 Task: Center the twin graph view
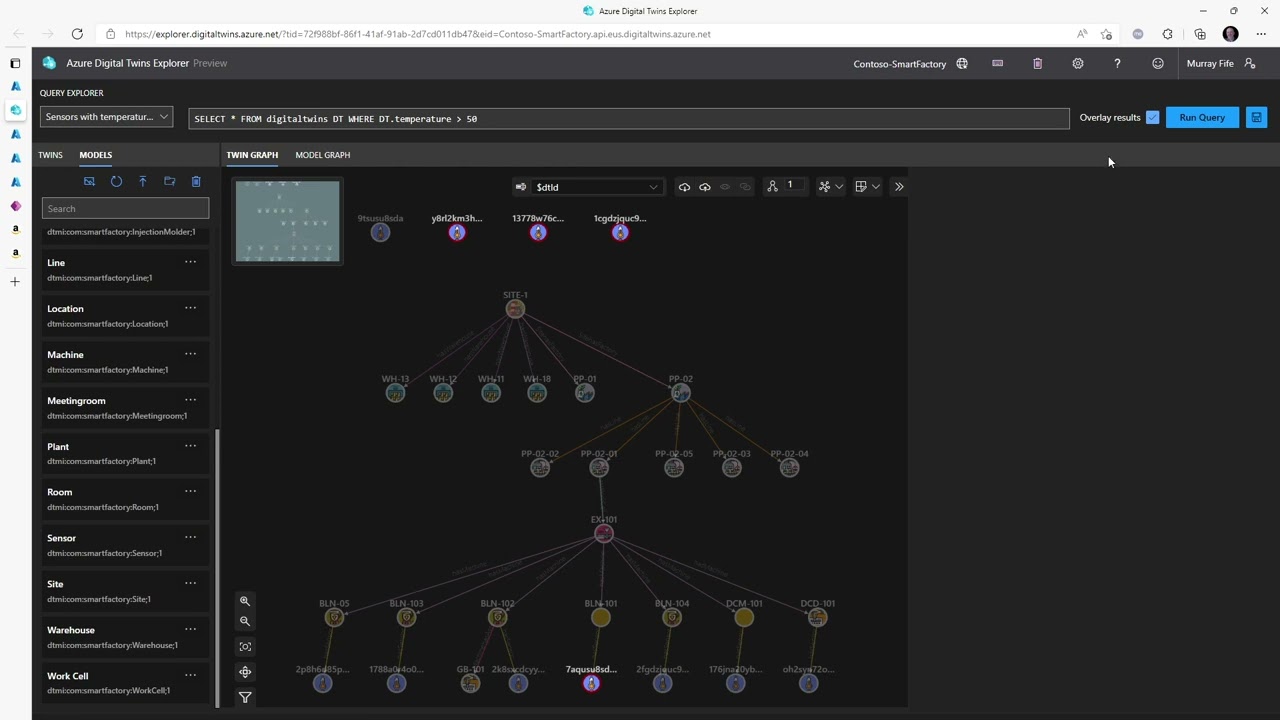pyautogui.click(x=245, y=672)
